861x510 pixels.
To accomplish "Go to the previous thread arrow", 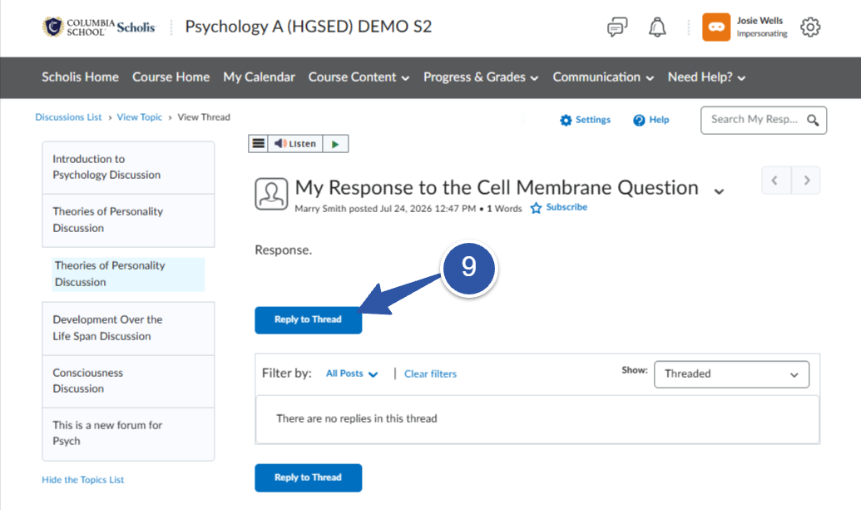I will tap(776, 180).
